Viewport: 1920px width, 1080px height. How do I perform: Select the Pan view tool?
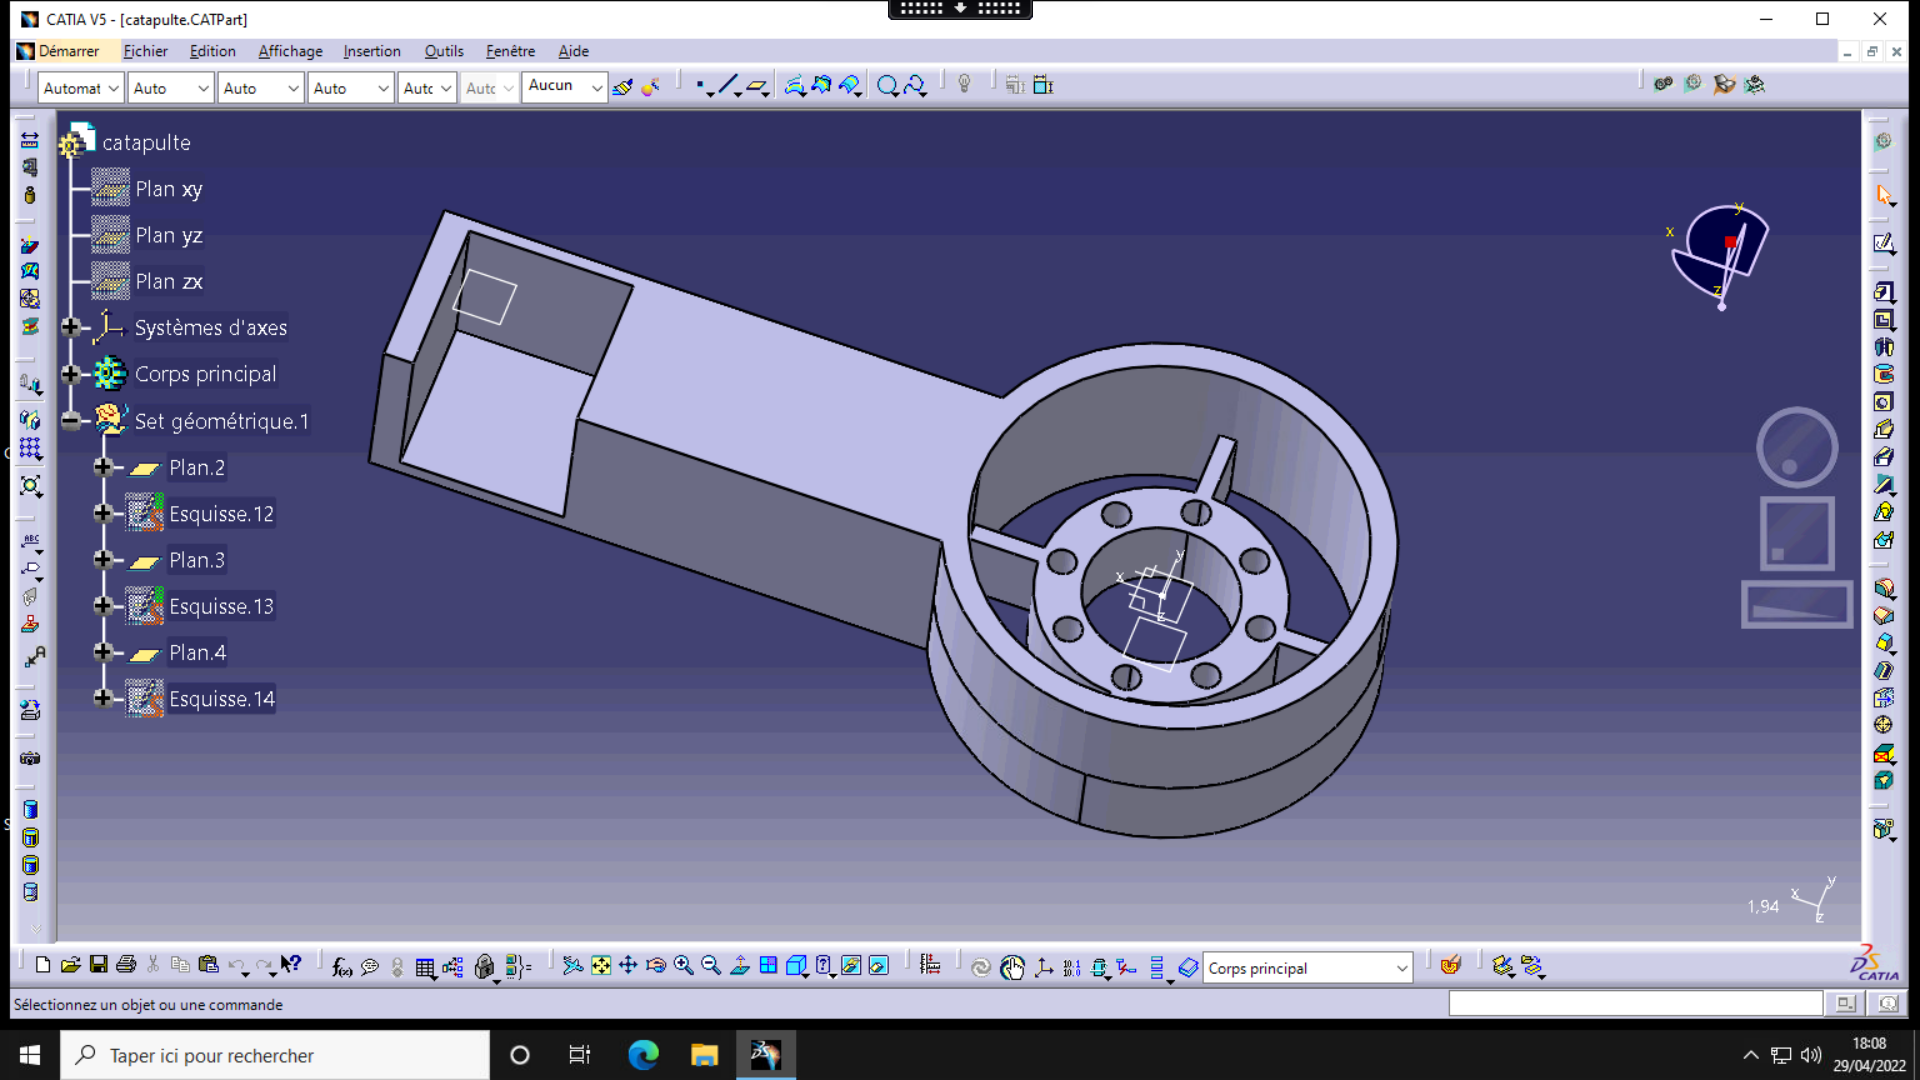[628, 966]
